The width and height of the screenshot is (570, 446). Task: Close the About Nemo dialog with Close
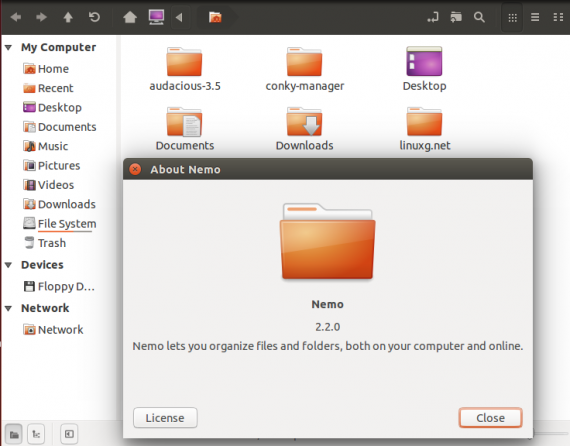coord(490,418)
